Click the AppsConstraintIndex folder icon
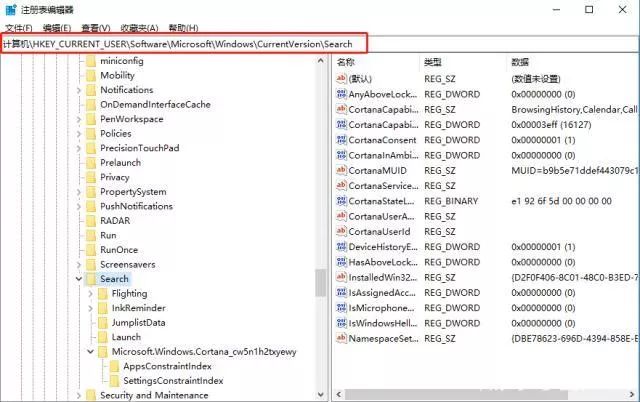Image resolution: width=640 pixels, height=402 pixels. click(x=114, y=366)
